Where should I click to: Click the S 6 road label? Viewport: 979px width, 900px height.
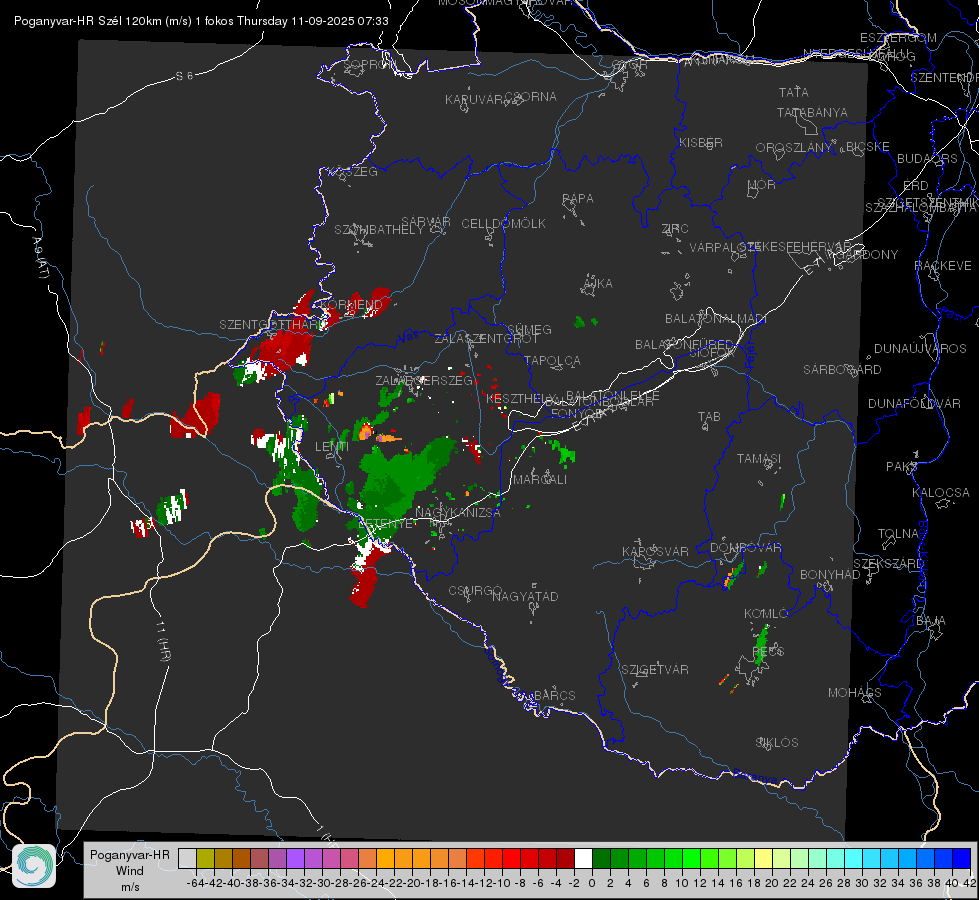pyautogui.click(x=184, y=76)
